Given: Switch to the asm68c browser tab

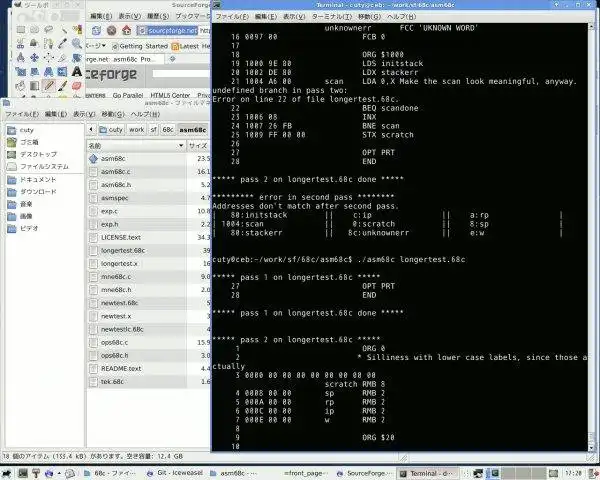Looking at the screenshot, I should (x=124, y=59).
